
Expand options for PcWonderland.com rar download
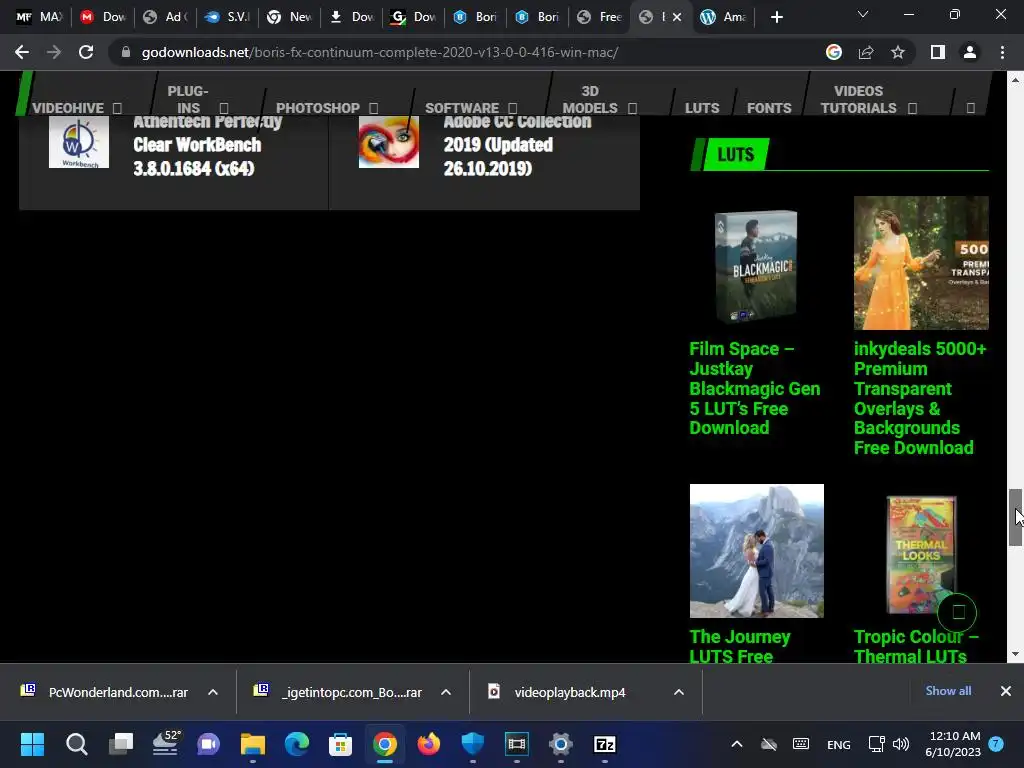click(x=213, y=692)
